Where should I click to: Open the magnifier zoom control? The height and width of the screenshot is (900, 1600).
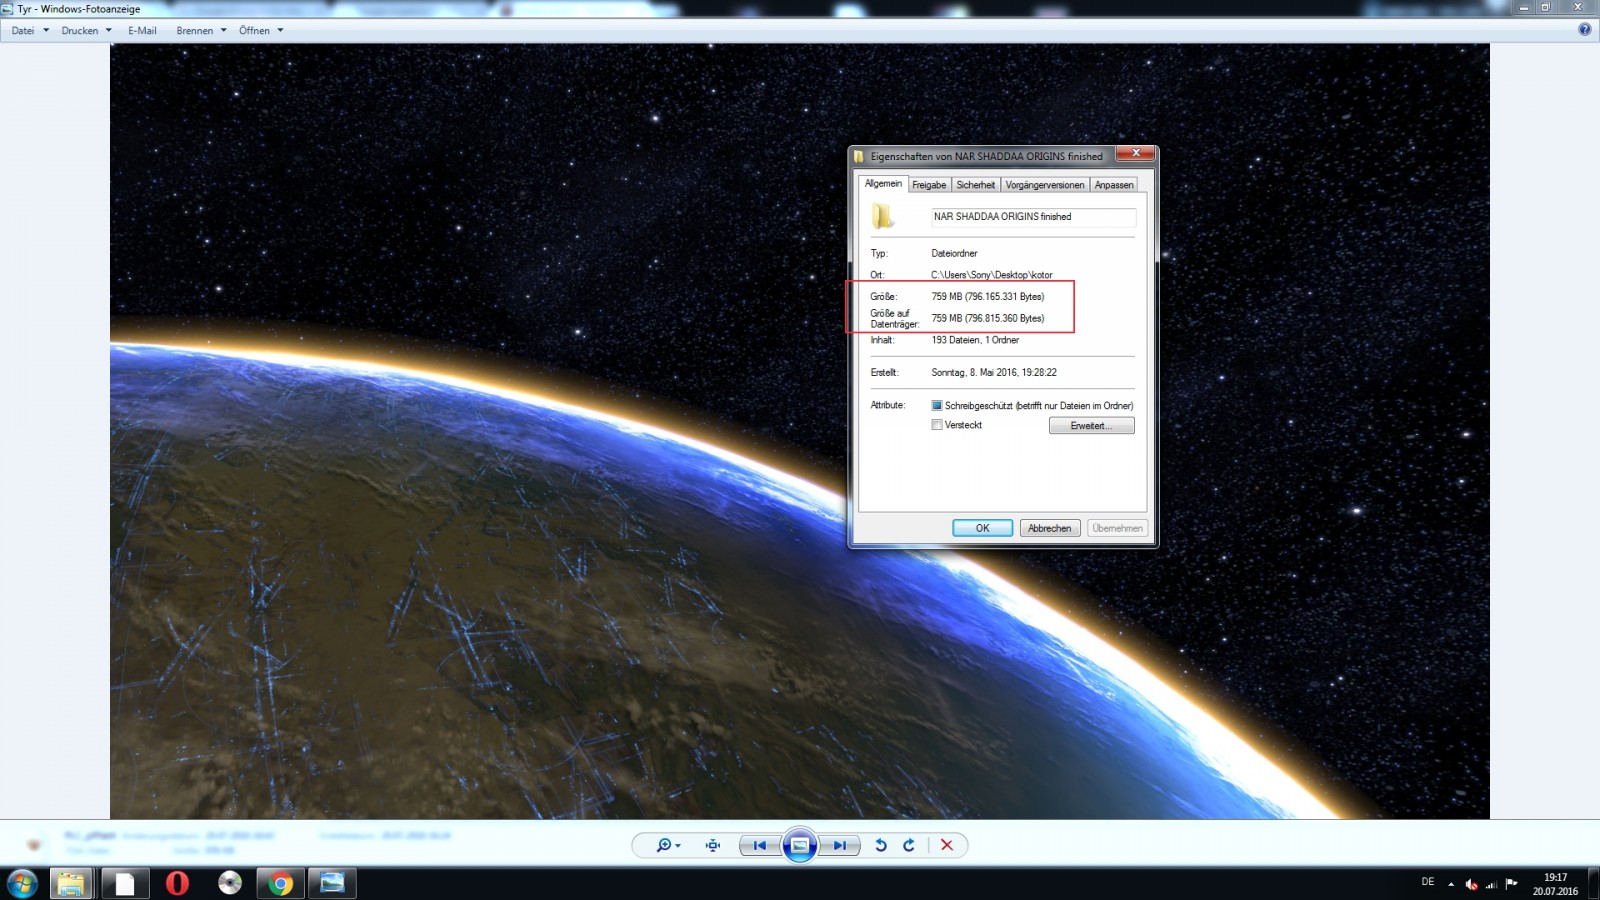click(667, 846)
